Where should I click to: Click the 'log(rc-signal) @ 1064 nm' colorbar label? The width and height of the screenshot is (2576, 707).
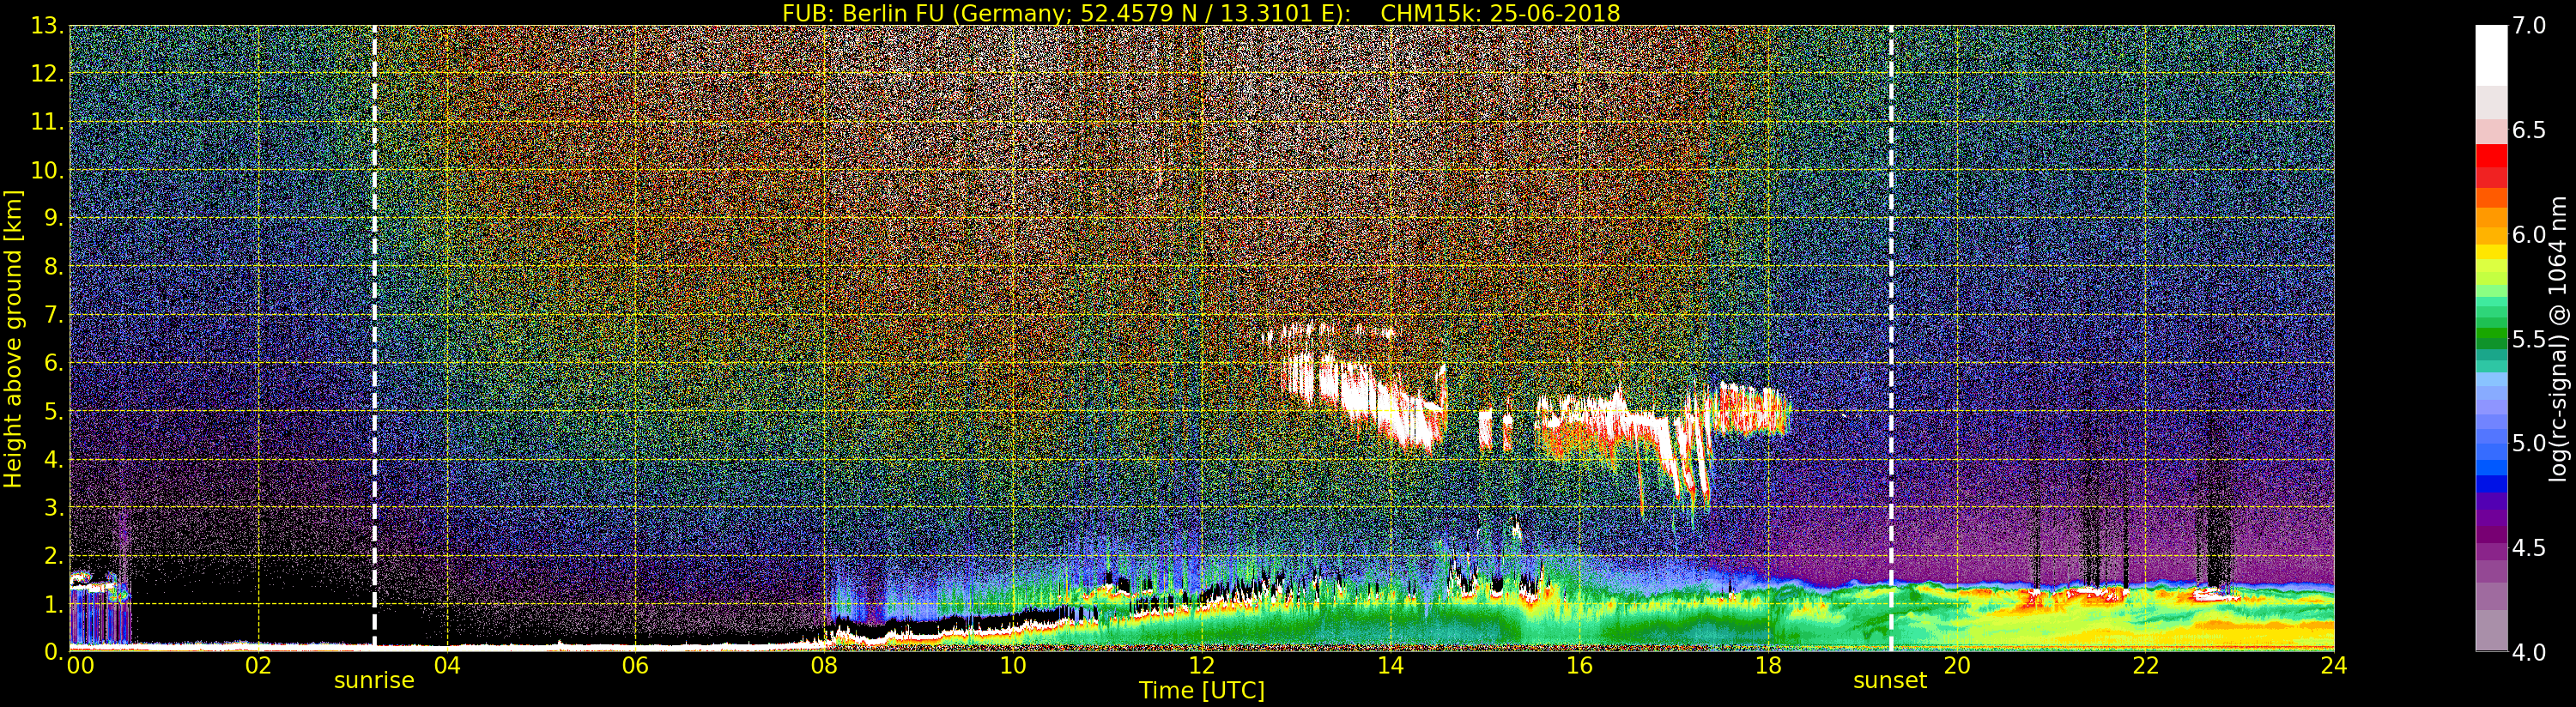(2558, 338)
